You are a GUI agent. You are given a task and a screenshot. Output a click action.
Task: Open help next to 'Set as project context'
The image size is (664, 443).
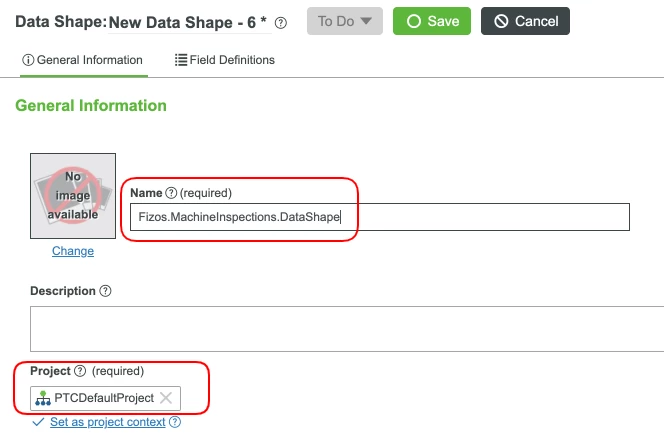click(174, 422)
